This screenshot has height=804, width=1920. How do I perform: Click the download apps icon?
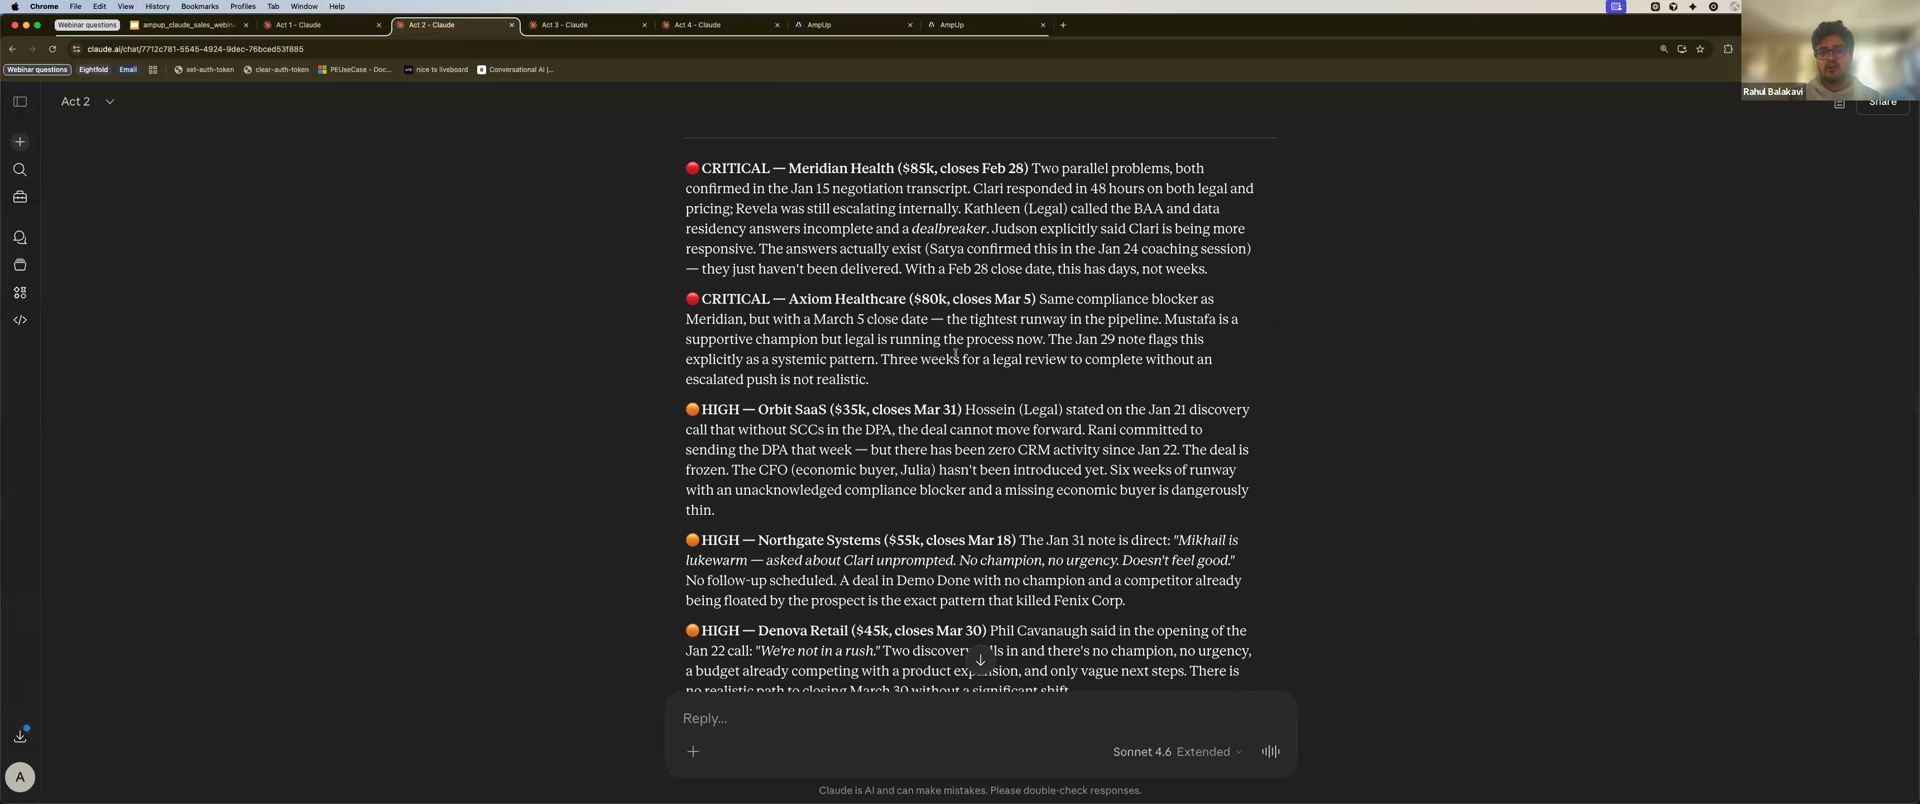coord(20,736)
